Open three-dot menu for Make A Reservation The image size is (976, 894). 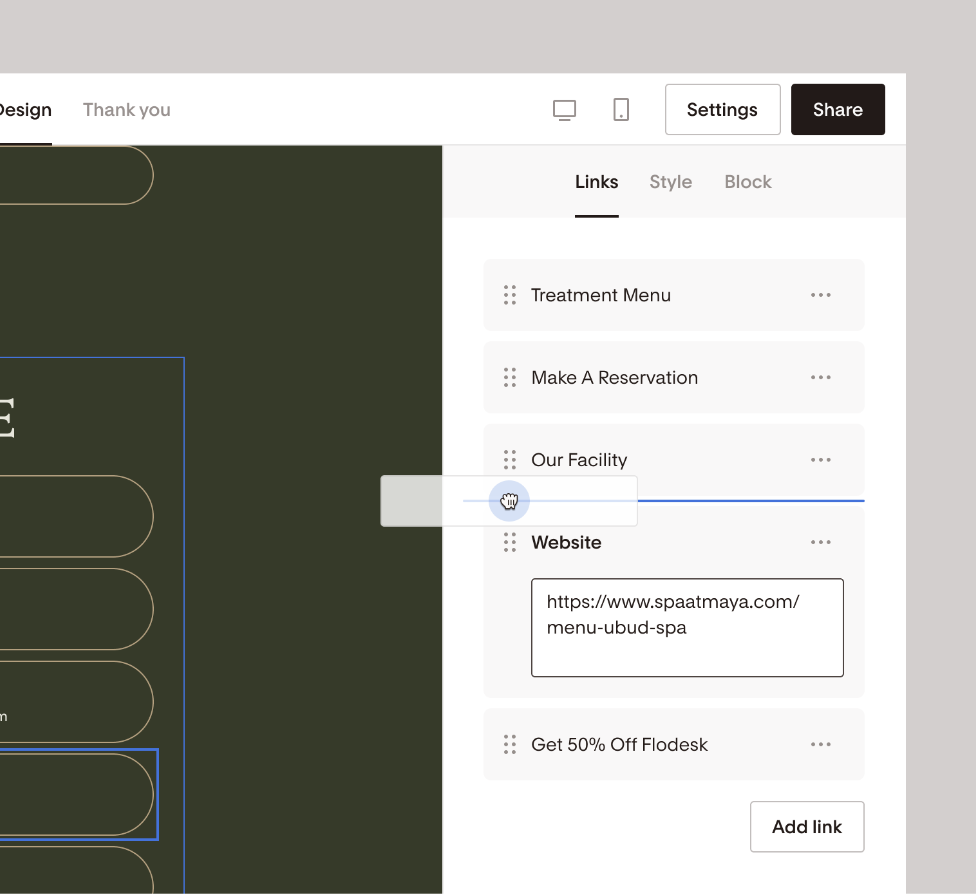coord(820,377)
